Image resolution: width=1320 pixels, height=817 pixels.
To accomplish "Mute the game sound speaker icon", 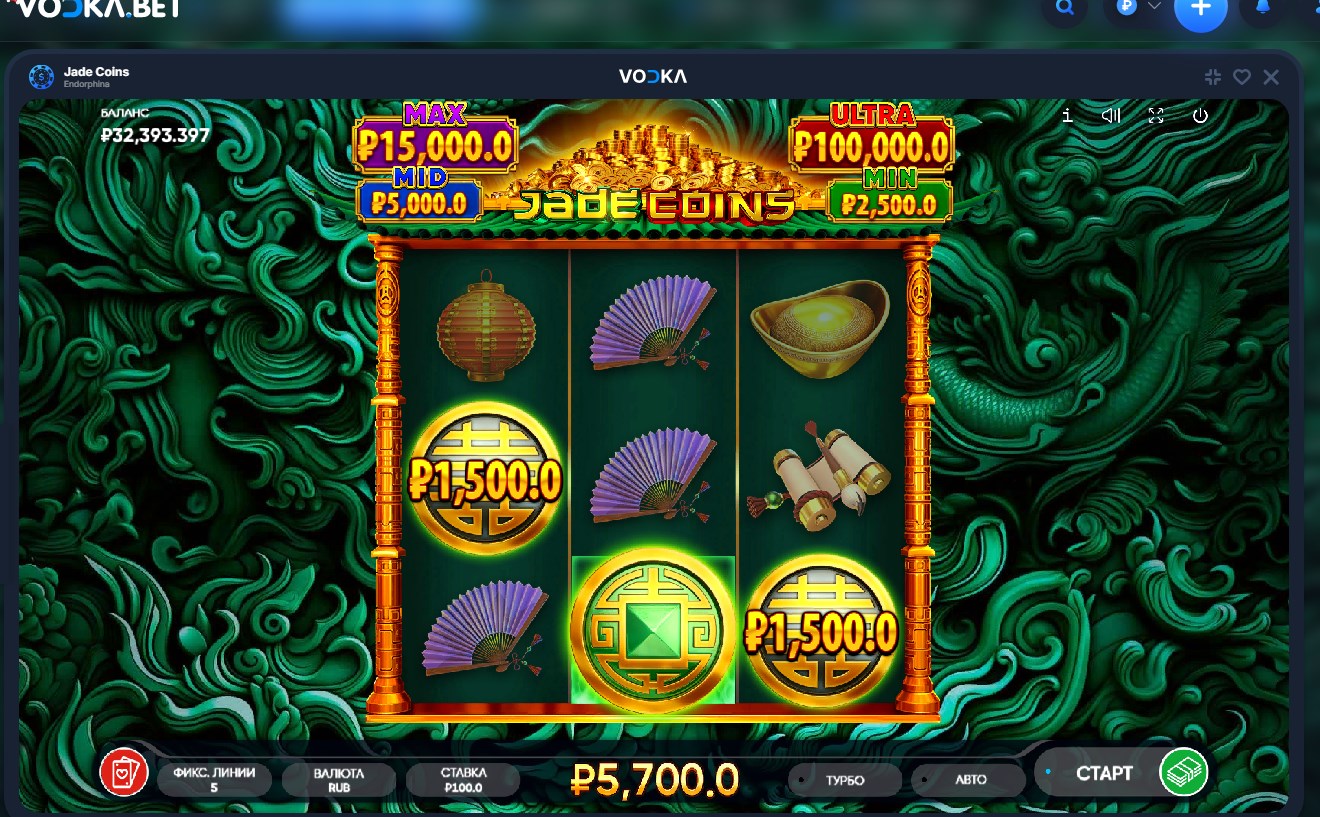I will click(1111, 115).
